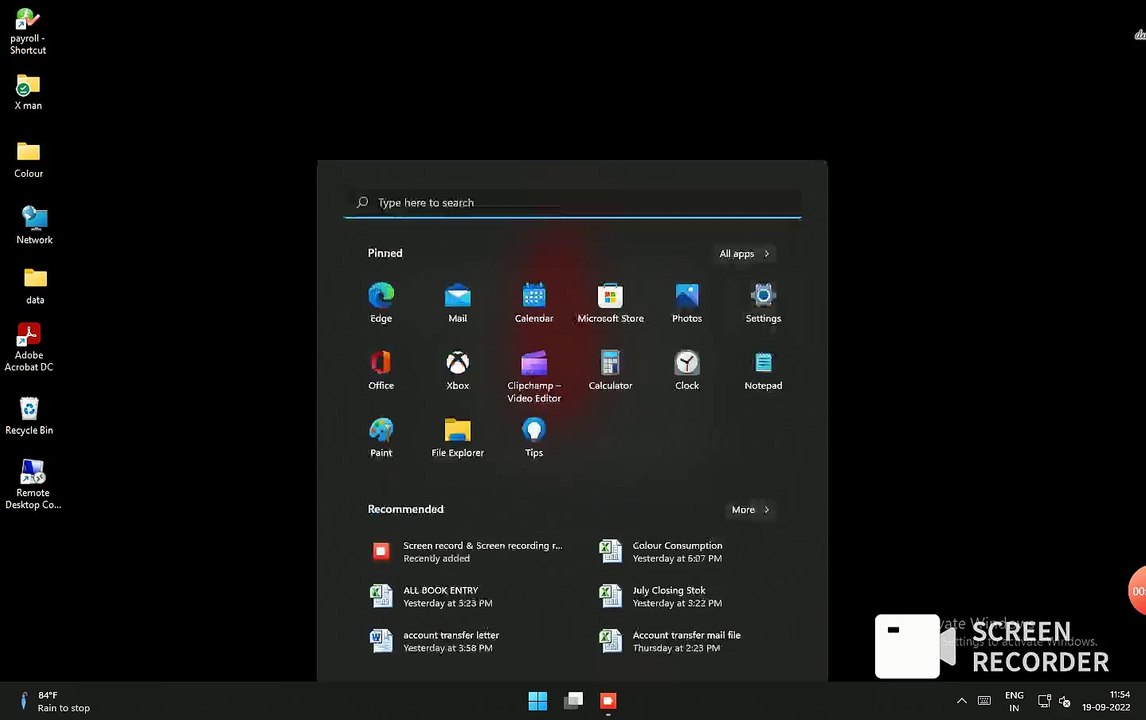Select Adobe Acrobat DC desktop icon
Viewport: 1146px width, 720px height.
[29, 347]
